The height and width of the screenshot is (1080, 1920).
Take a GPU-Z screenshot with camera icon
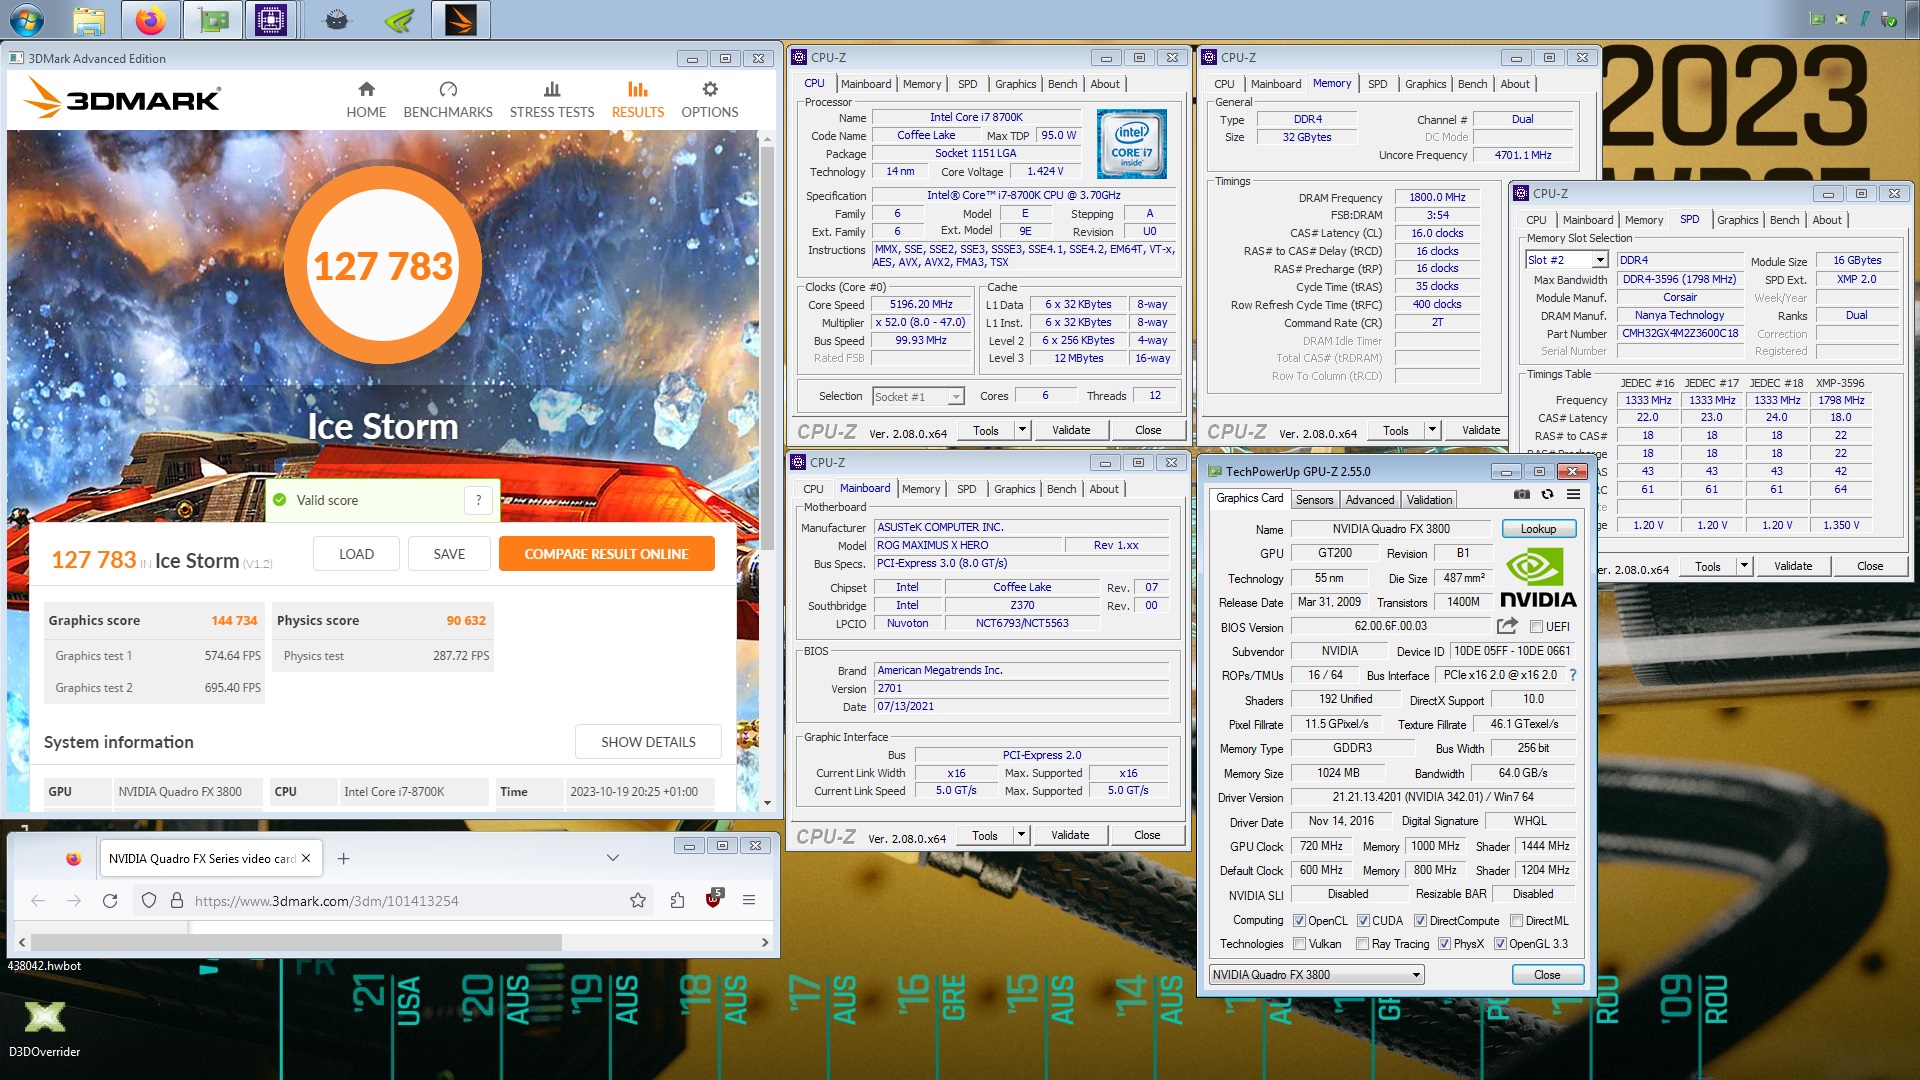pos(1521,494)
